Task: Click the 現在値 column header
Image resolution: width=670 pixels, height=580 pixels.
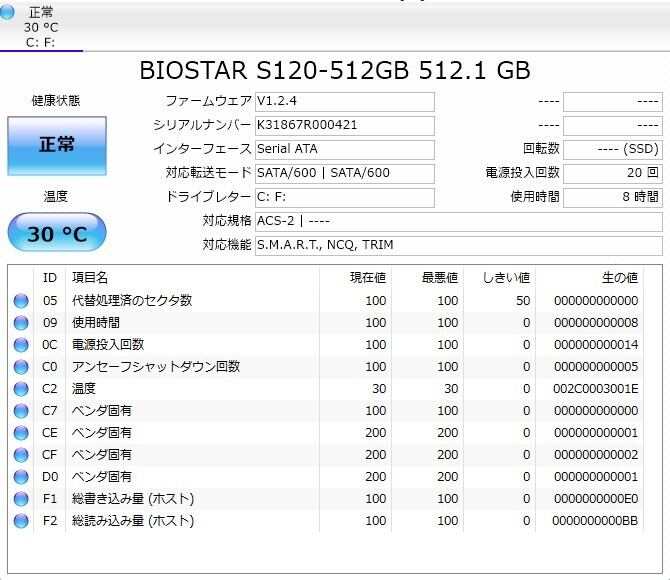Action: 355,278
